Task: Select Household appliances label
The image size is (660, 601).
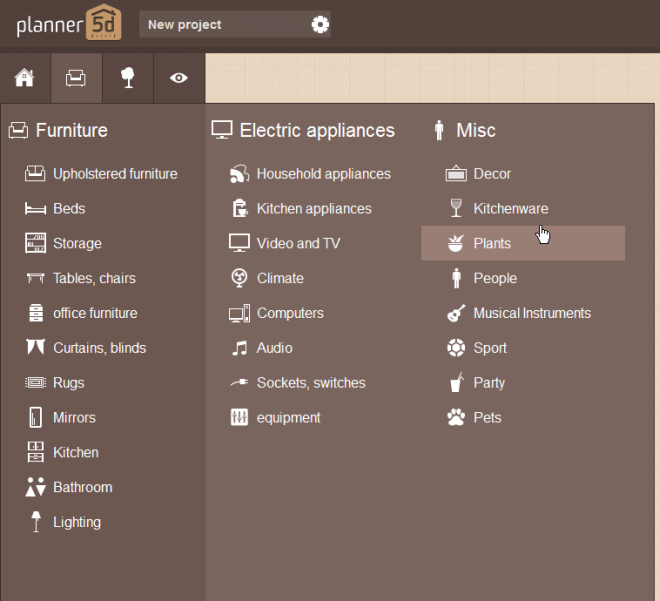Action: coord(324,174)
